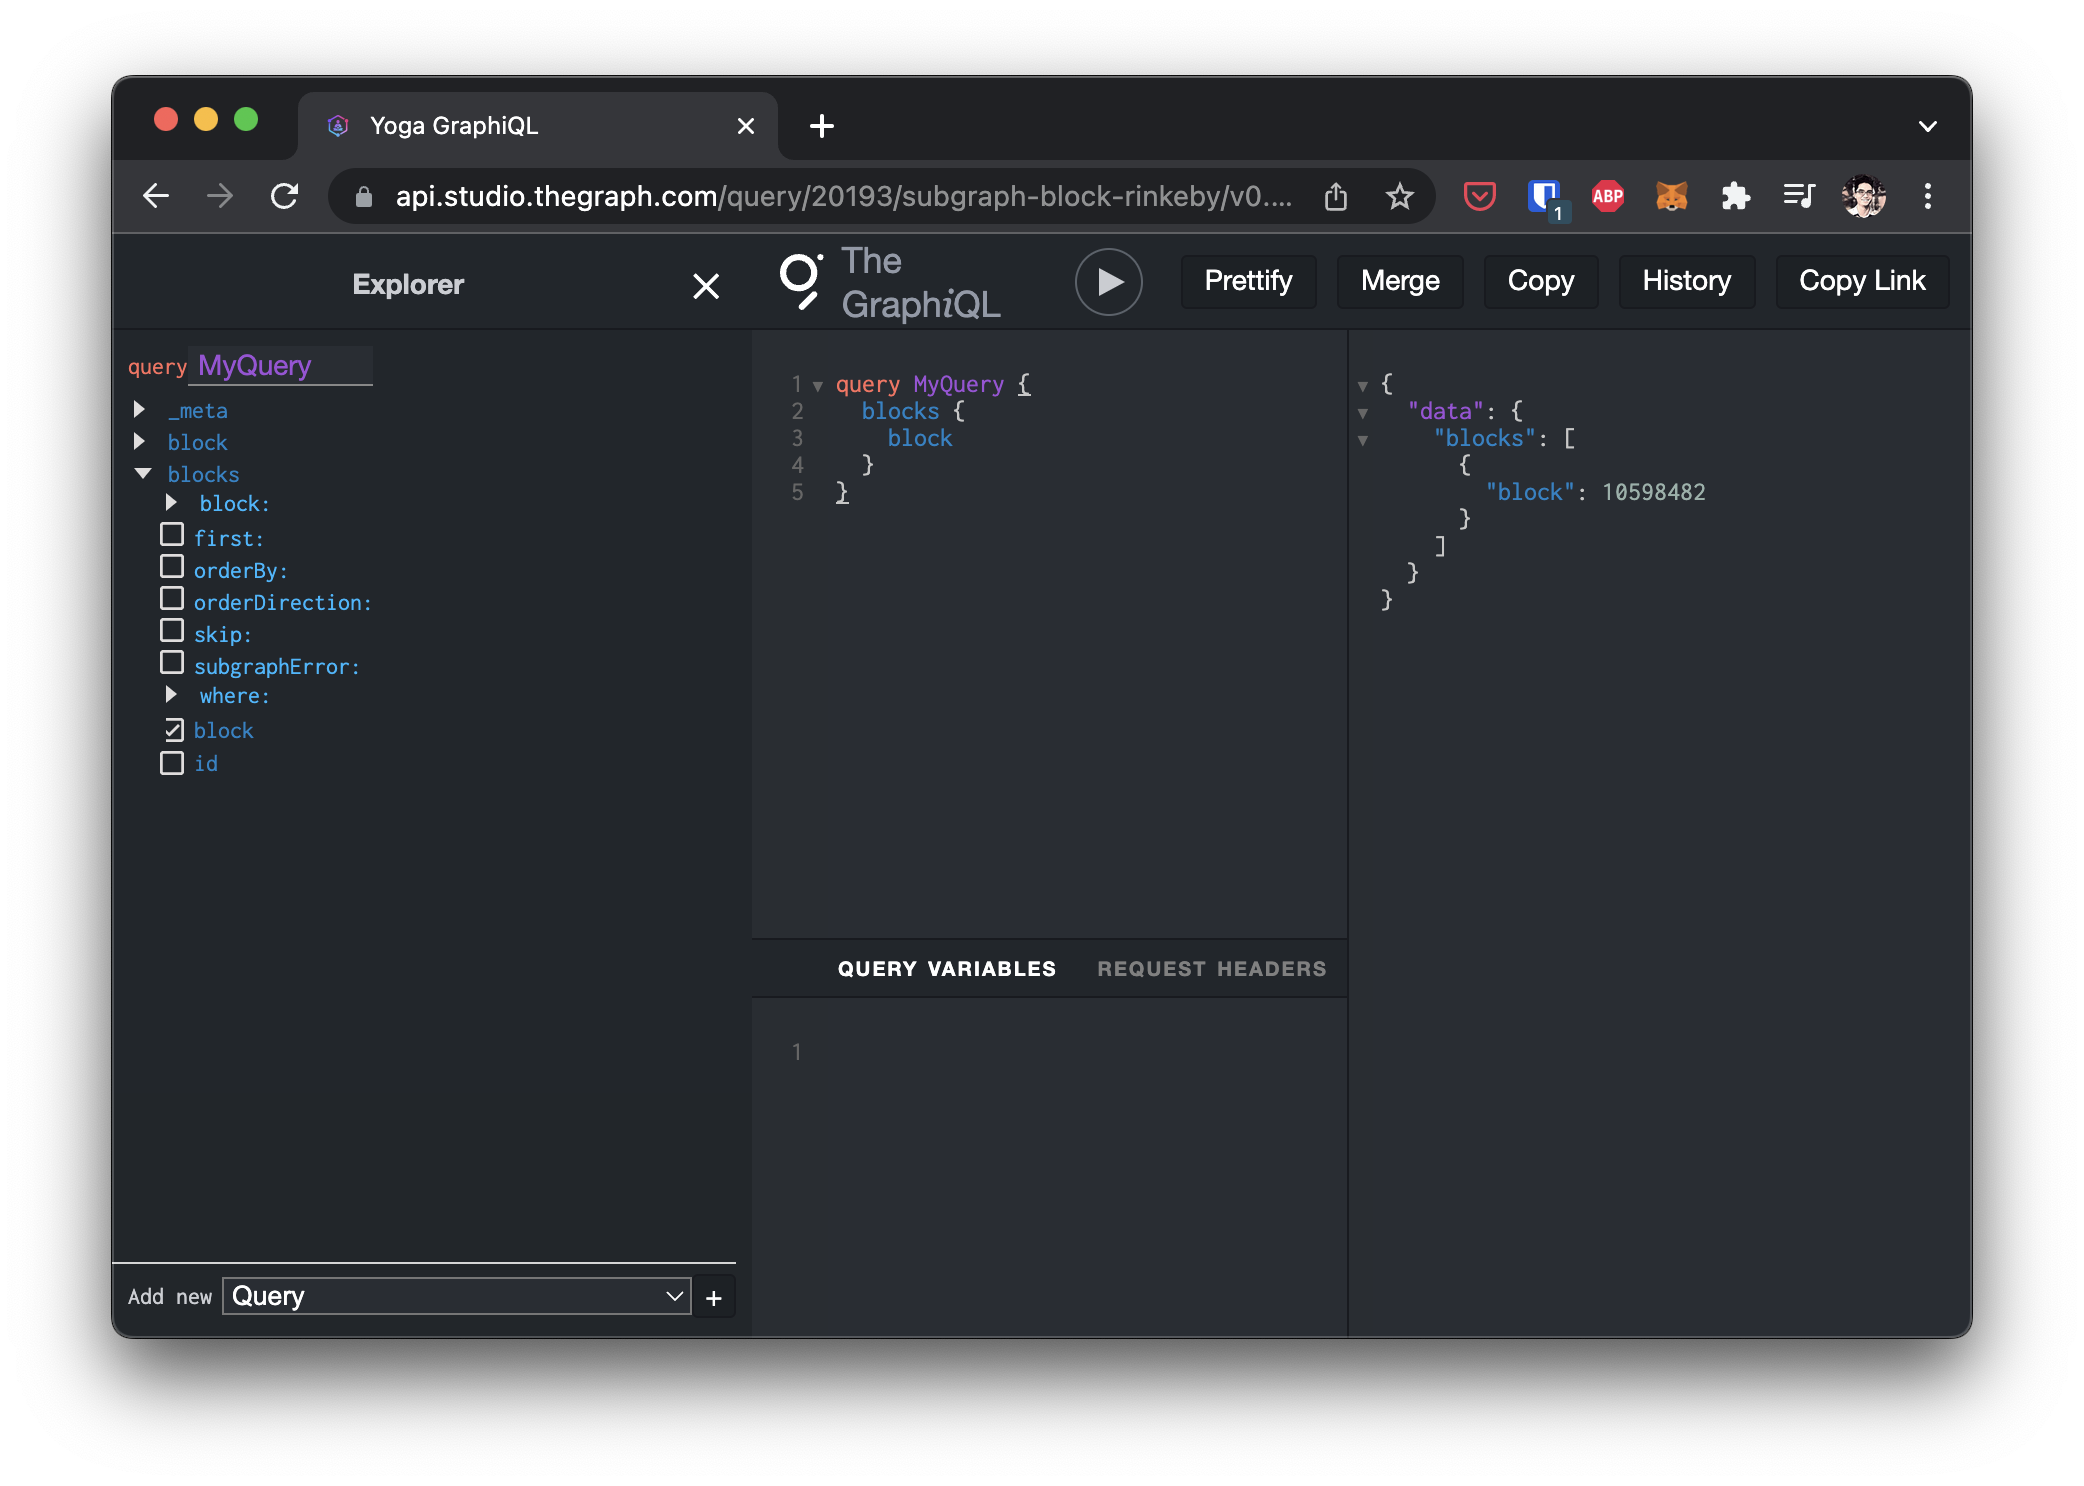Open the History panel

1686,281
